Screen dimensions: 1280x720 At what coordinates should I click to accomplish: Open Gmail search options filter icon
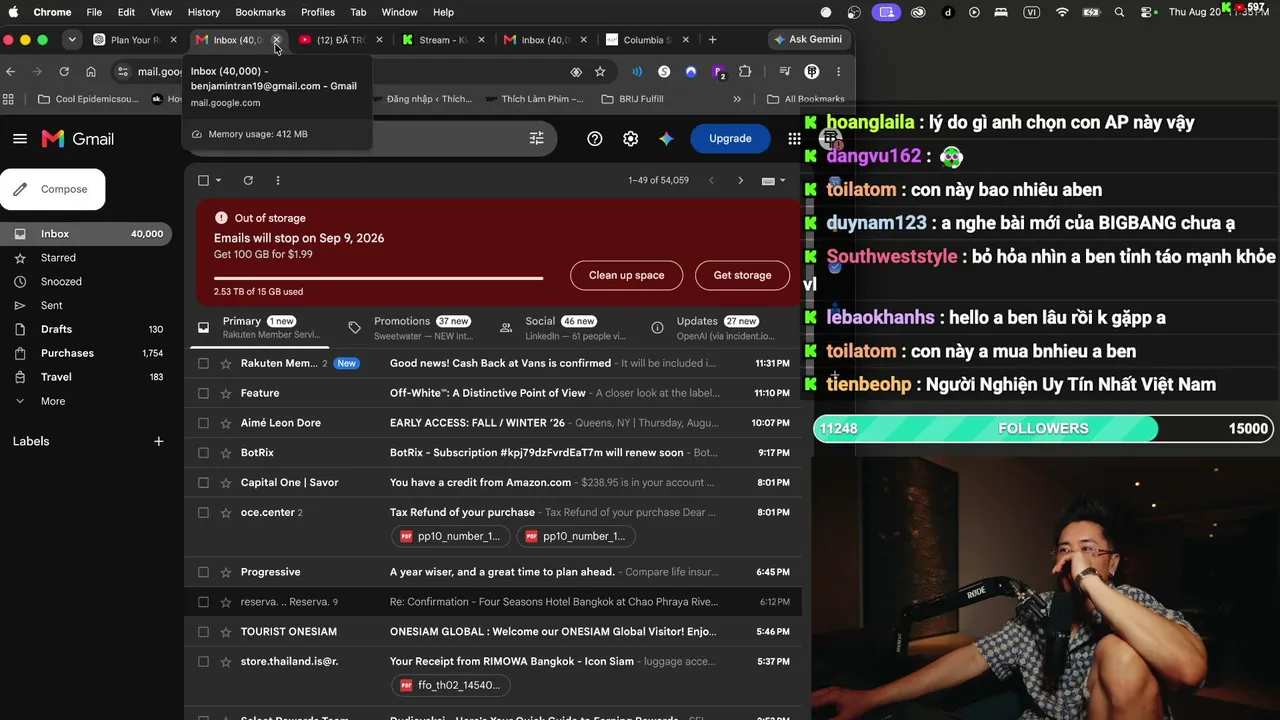536,139
